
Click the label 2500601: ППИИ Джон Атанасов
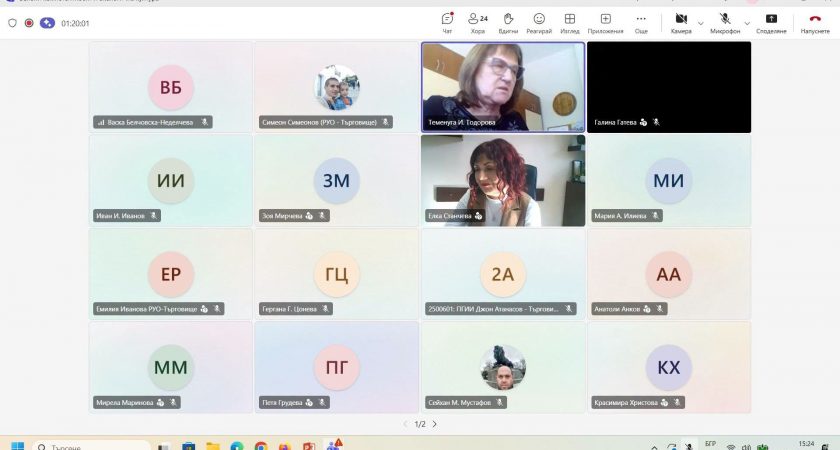click(x=493, y=309)
